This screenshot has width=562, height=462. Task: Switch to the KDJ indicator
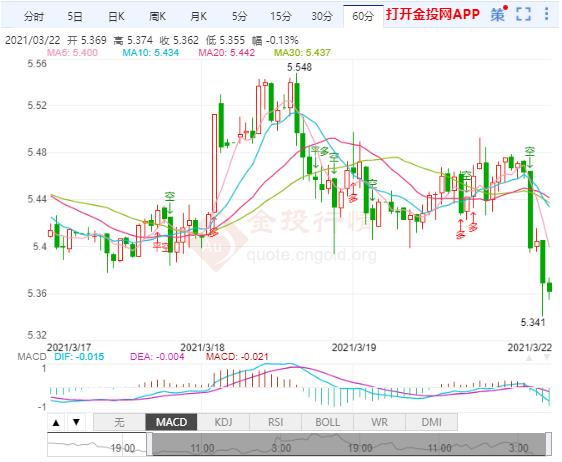point(223,422)
